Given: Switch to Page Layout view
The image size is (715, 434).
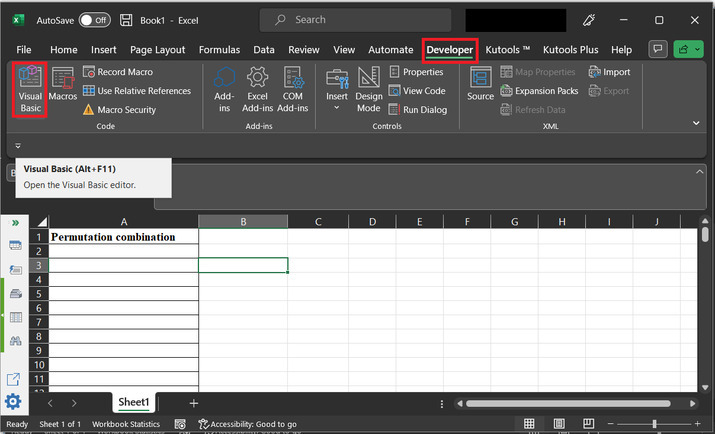Looking at the screenshot, I should [559, 424].
